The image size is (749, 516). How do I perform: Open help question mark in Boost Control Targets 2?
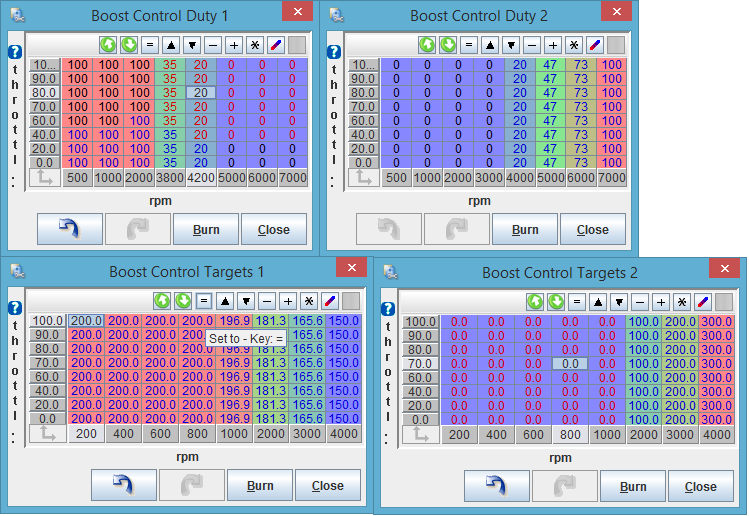[x=388, y=309]
